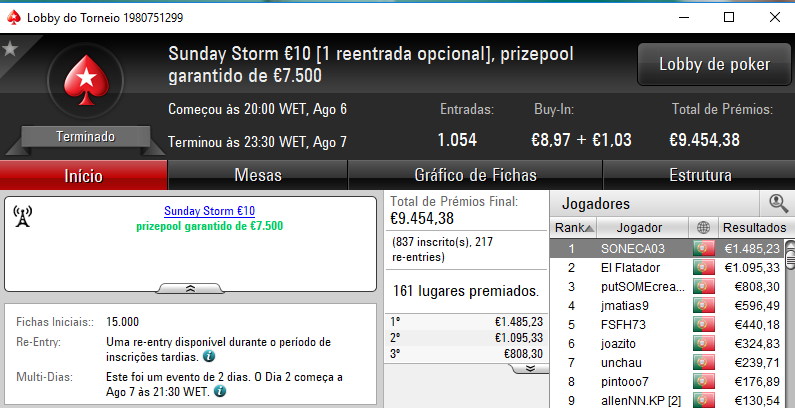Select player allenNN.KP [2] row

point(668,400)
